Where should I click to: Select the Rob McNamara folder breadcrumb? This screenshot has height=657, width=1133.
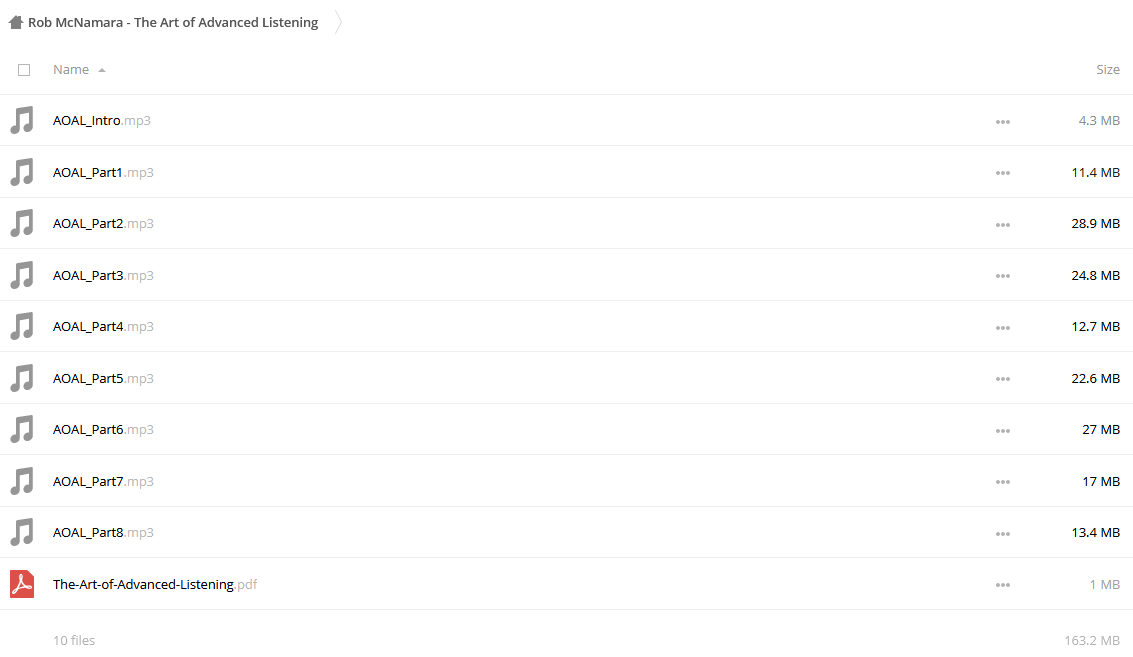pyautogui.click(x=173, y=22)
